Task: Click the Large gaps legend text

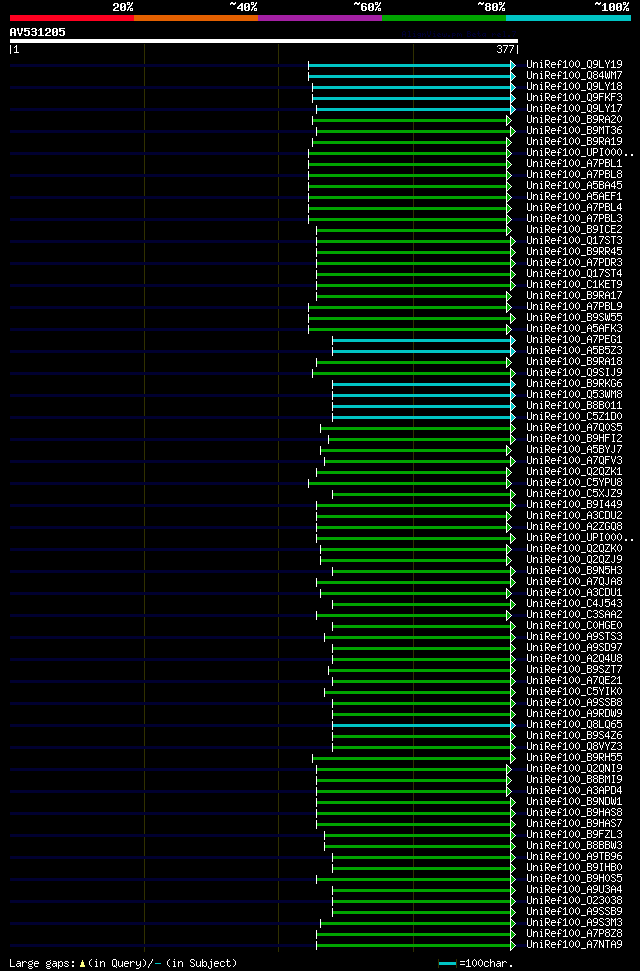Action: [x=123, y=964]
